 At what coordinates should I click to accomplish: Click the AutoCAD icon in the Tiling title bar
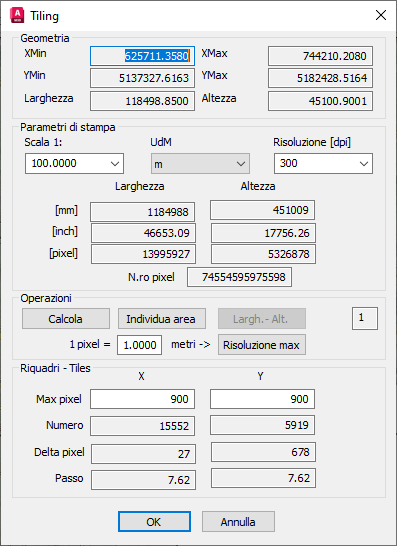[x=17, y=16]
